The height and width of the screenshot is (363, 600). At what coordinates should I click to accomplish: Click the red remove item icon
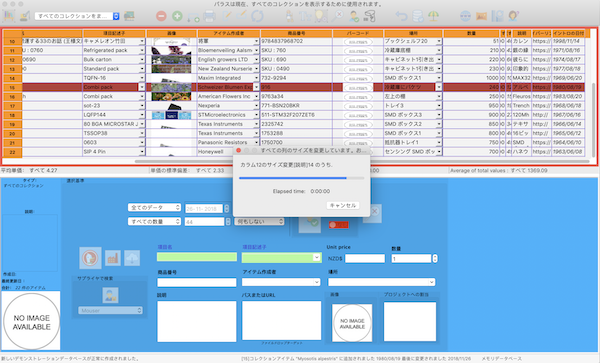[161, 16]
